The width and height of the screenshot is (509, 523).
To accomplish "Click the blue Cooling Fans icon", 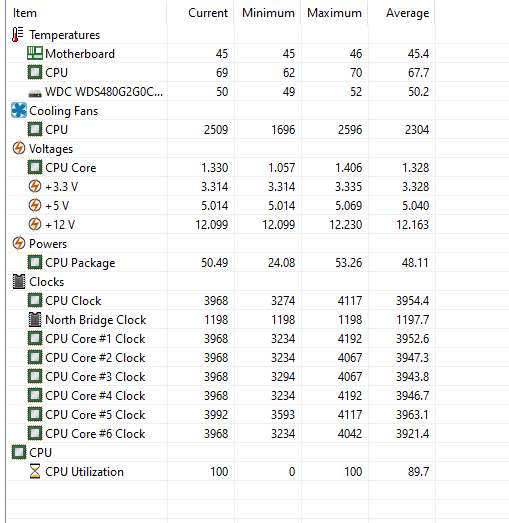I will (x=18, y=110).
